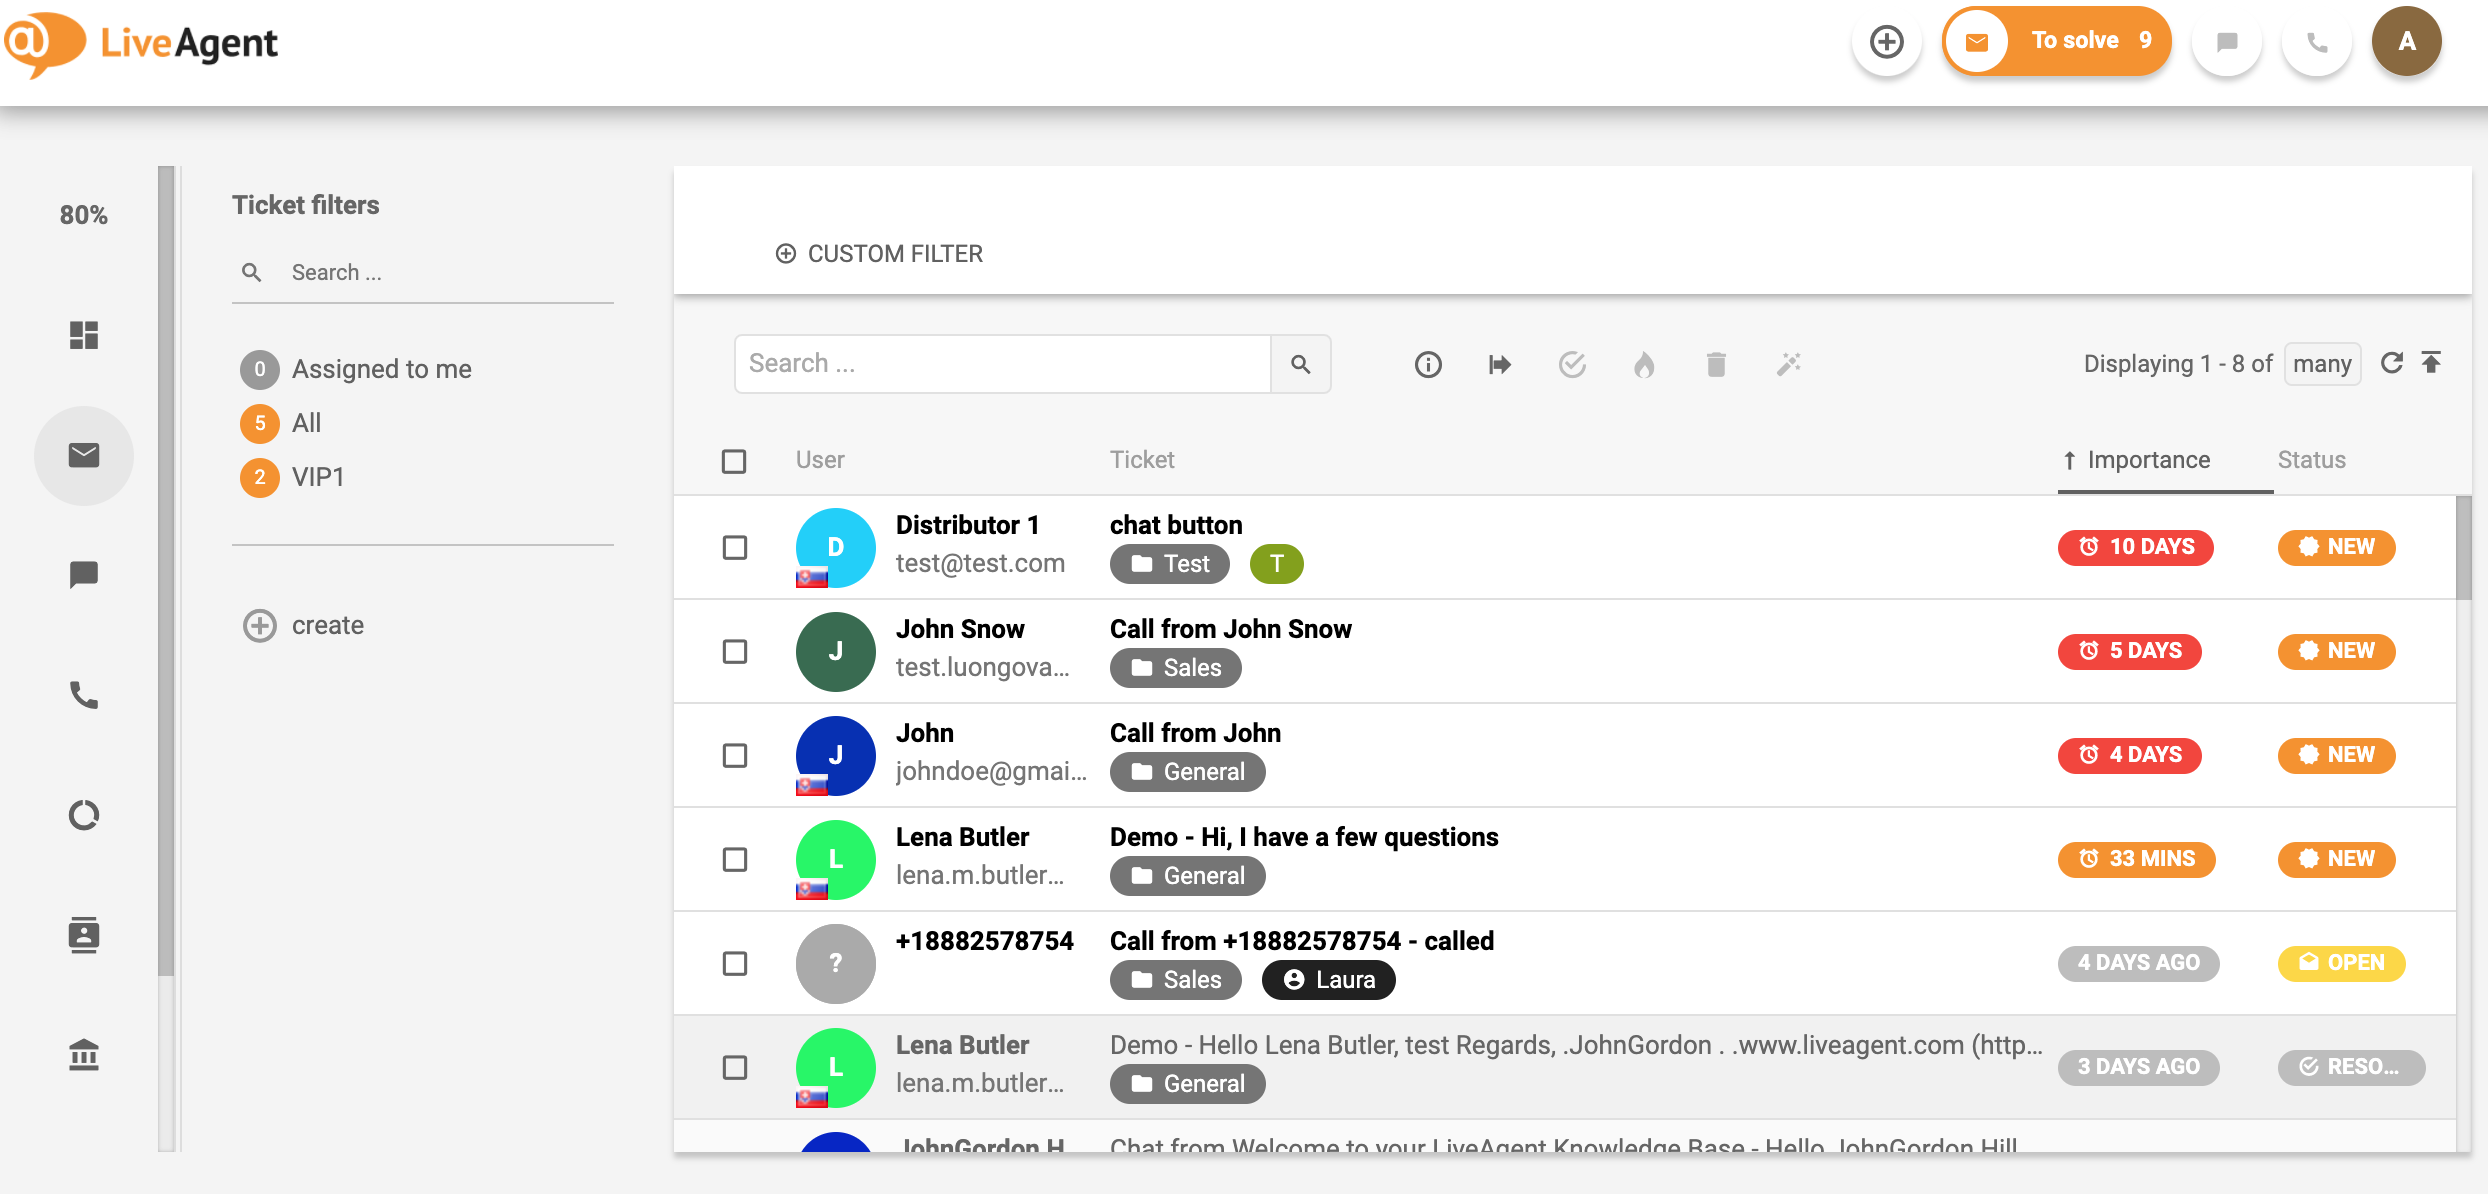2488x1194 pixels.
Task: Select the Assigned to me filter
Action: [381, 369]
